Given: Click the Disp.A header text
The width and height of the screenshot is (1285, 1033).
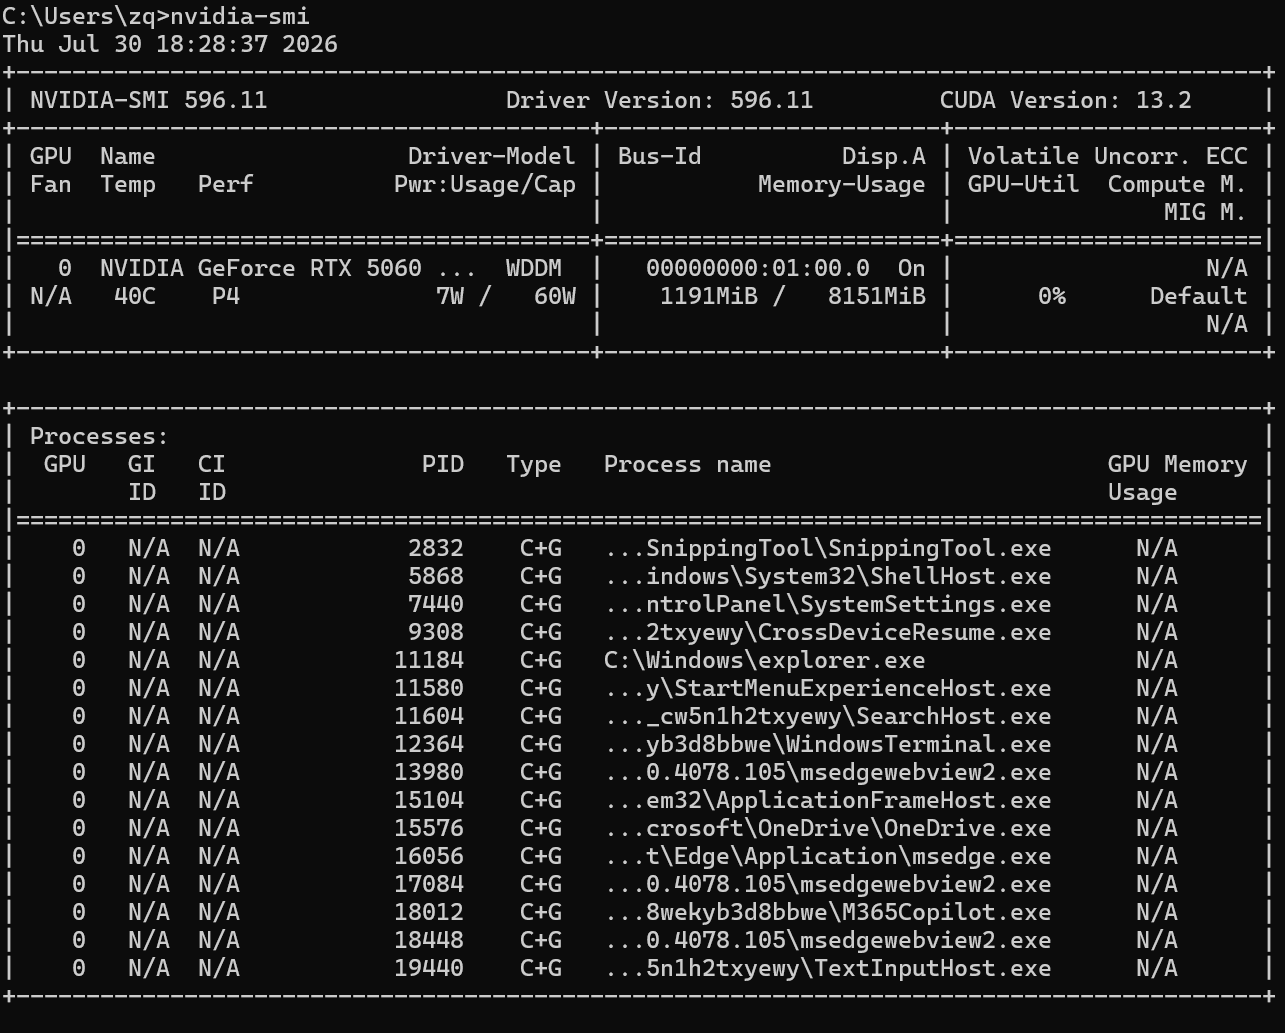Looking at the screenshot, I should [884, 156].
